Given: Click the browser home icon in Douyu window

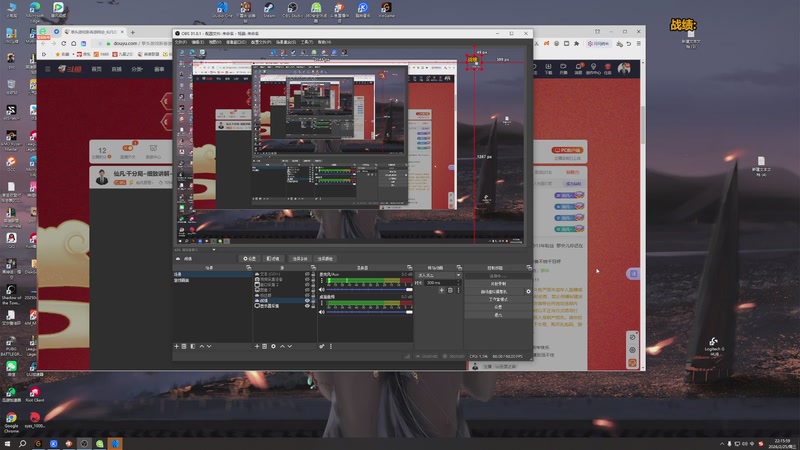Looking at the screenshot, I should point(73,44).
